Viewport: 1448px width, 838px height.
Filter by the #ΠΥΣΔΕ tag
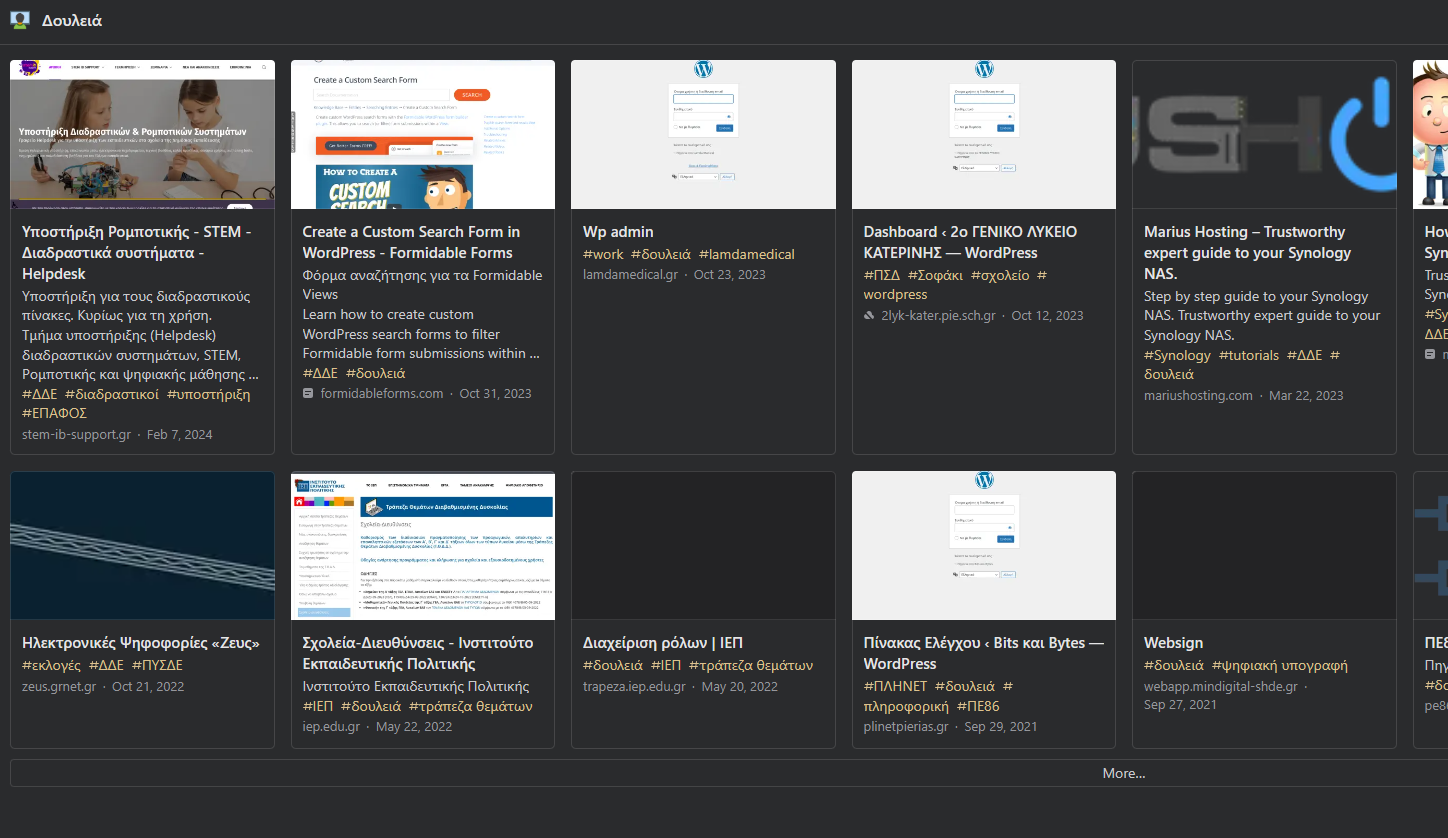(x=157, y=665)
